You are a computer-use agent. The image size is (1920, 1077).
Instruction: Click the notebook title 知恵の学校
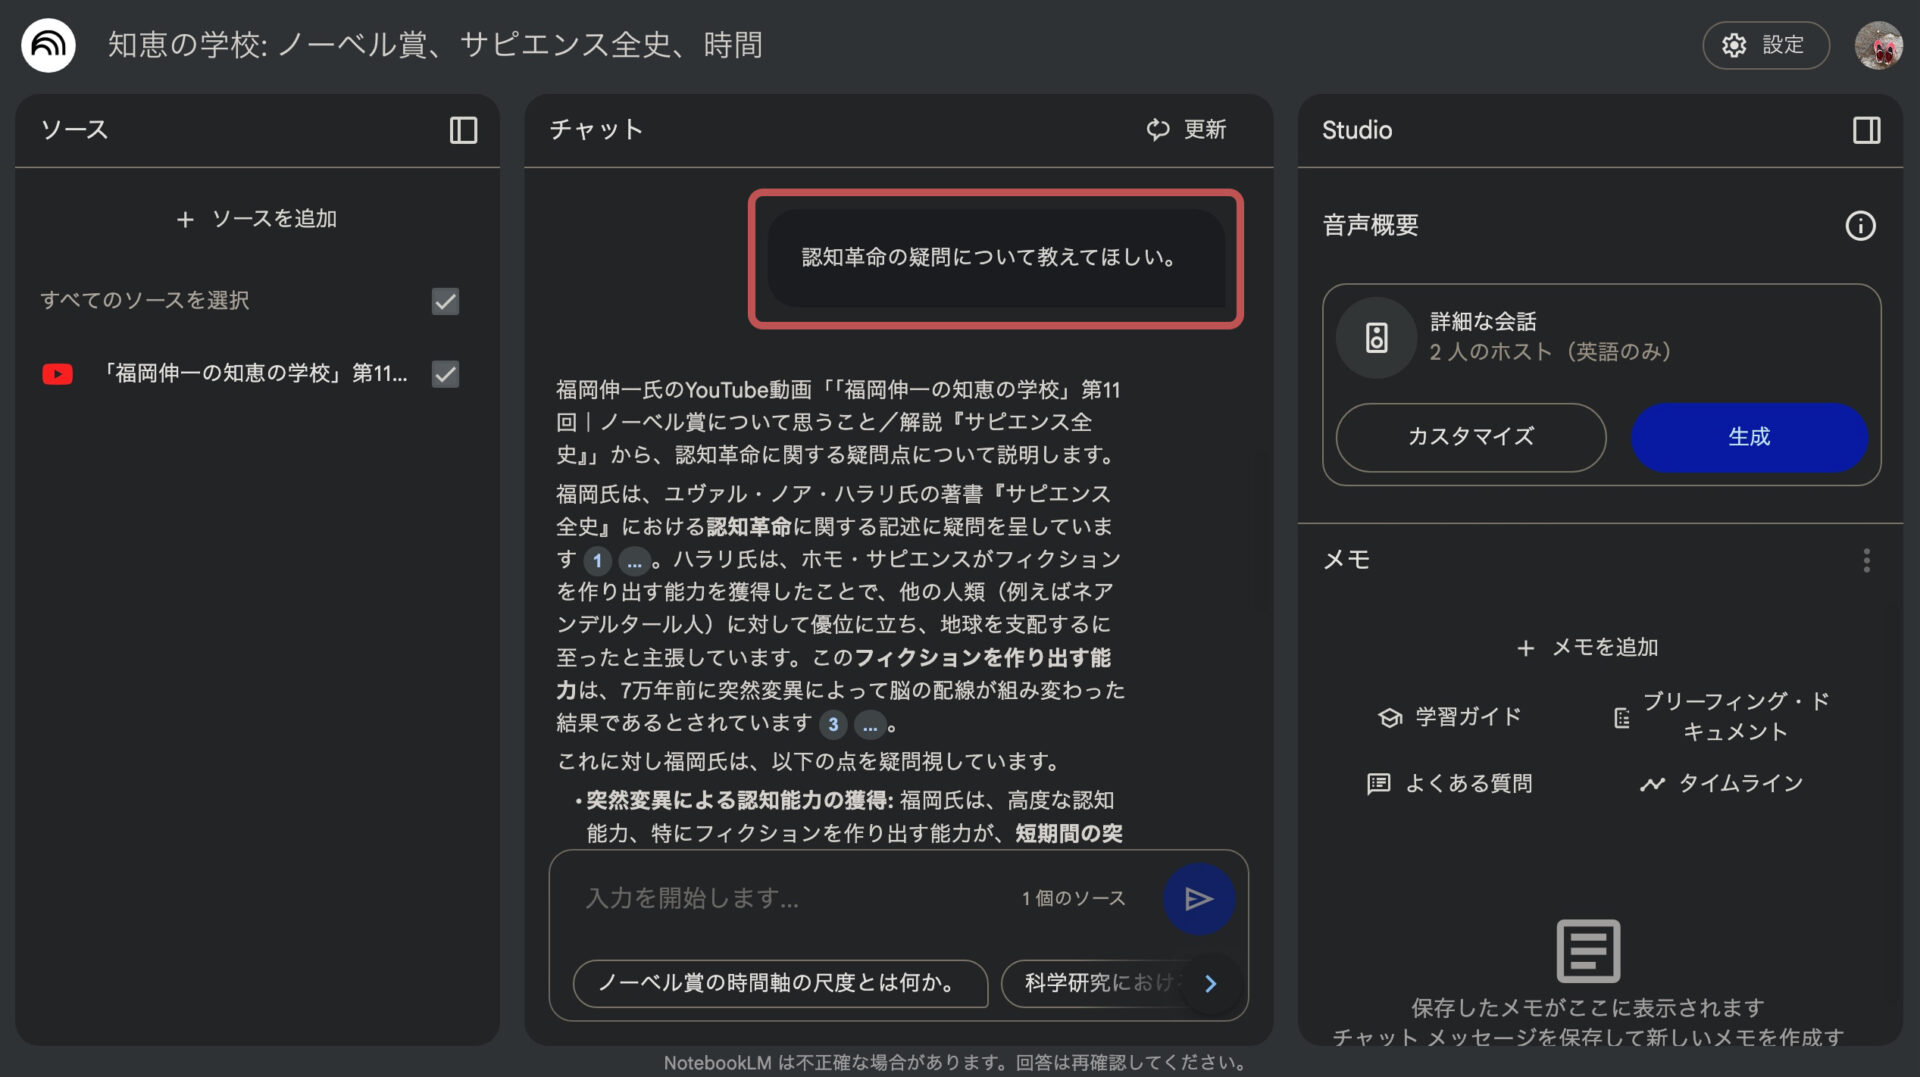click(x=435, y=45)
